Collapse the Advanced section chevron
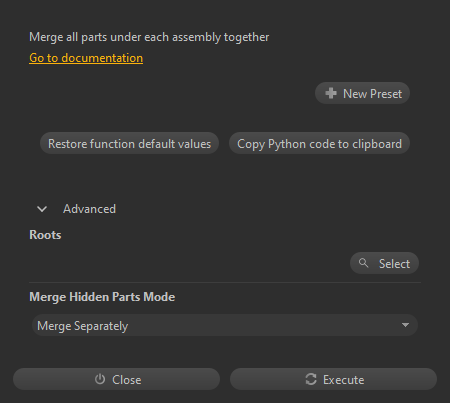This screenshot has width=450, height=403. [42, 209]
